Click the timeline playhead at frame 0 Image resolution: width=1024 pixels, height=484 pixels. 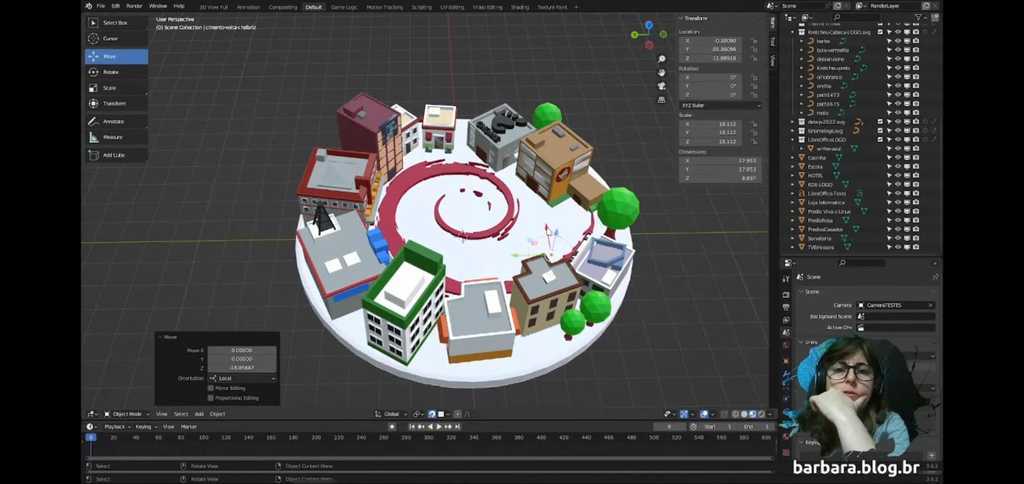coord(91,437)
